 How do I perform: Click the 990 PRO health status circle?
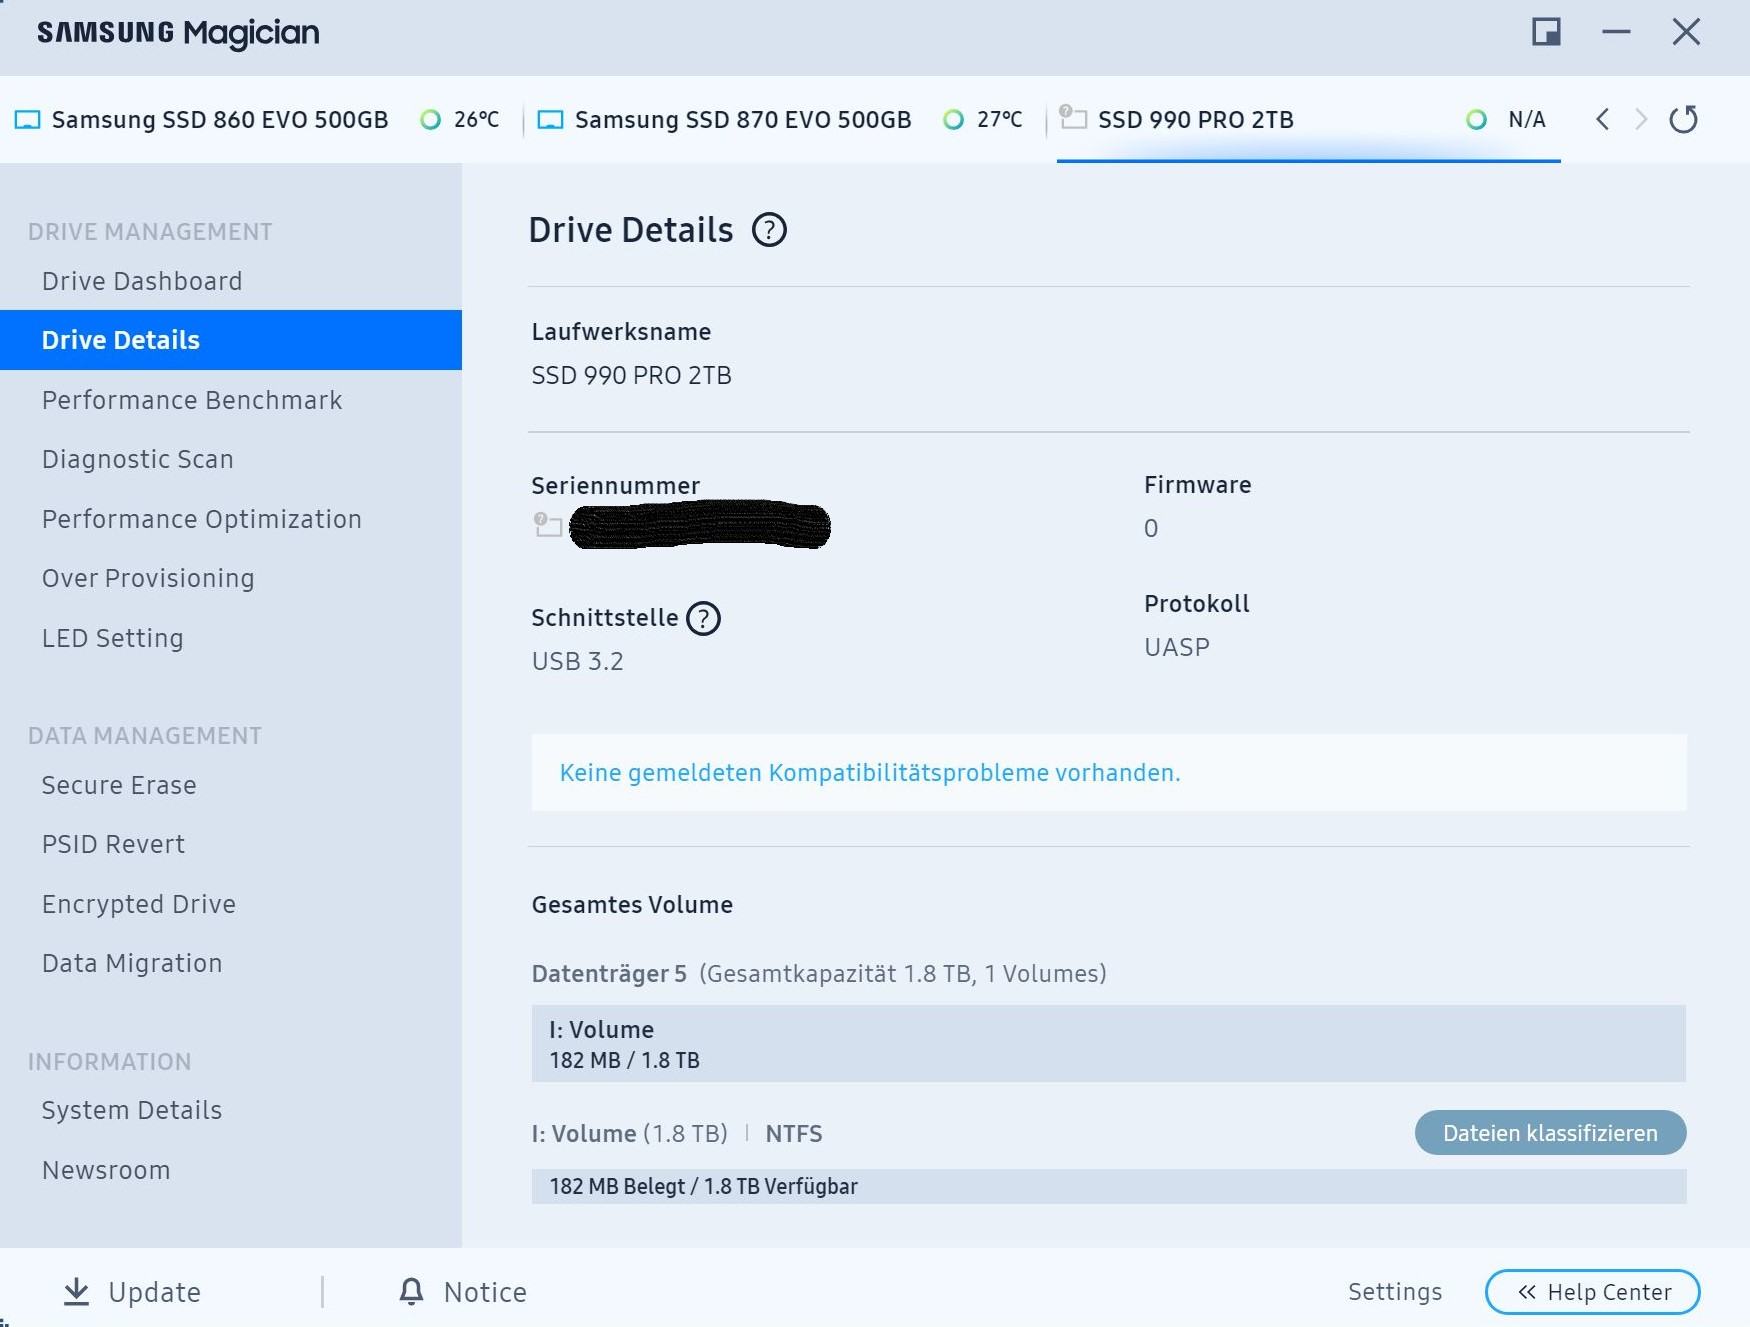(1476, 120)
